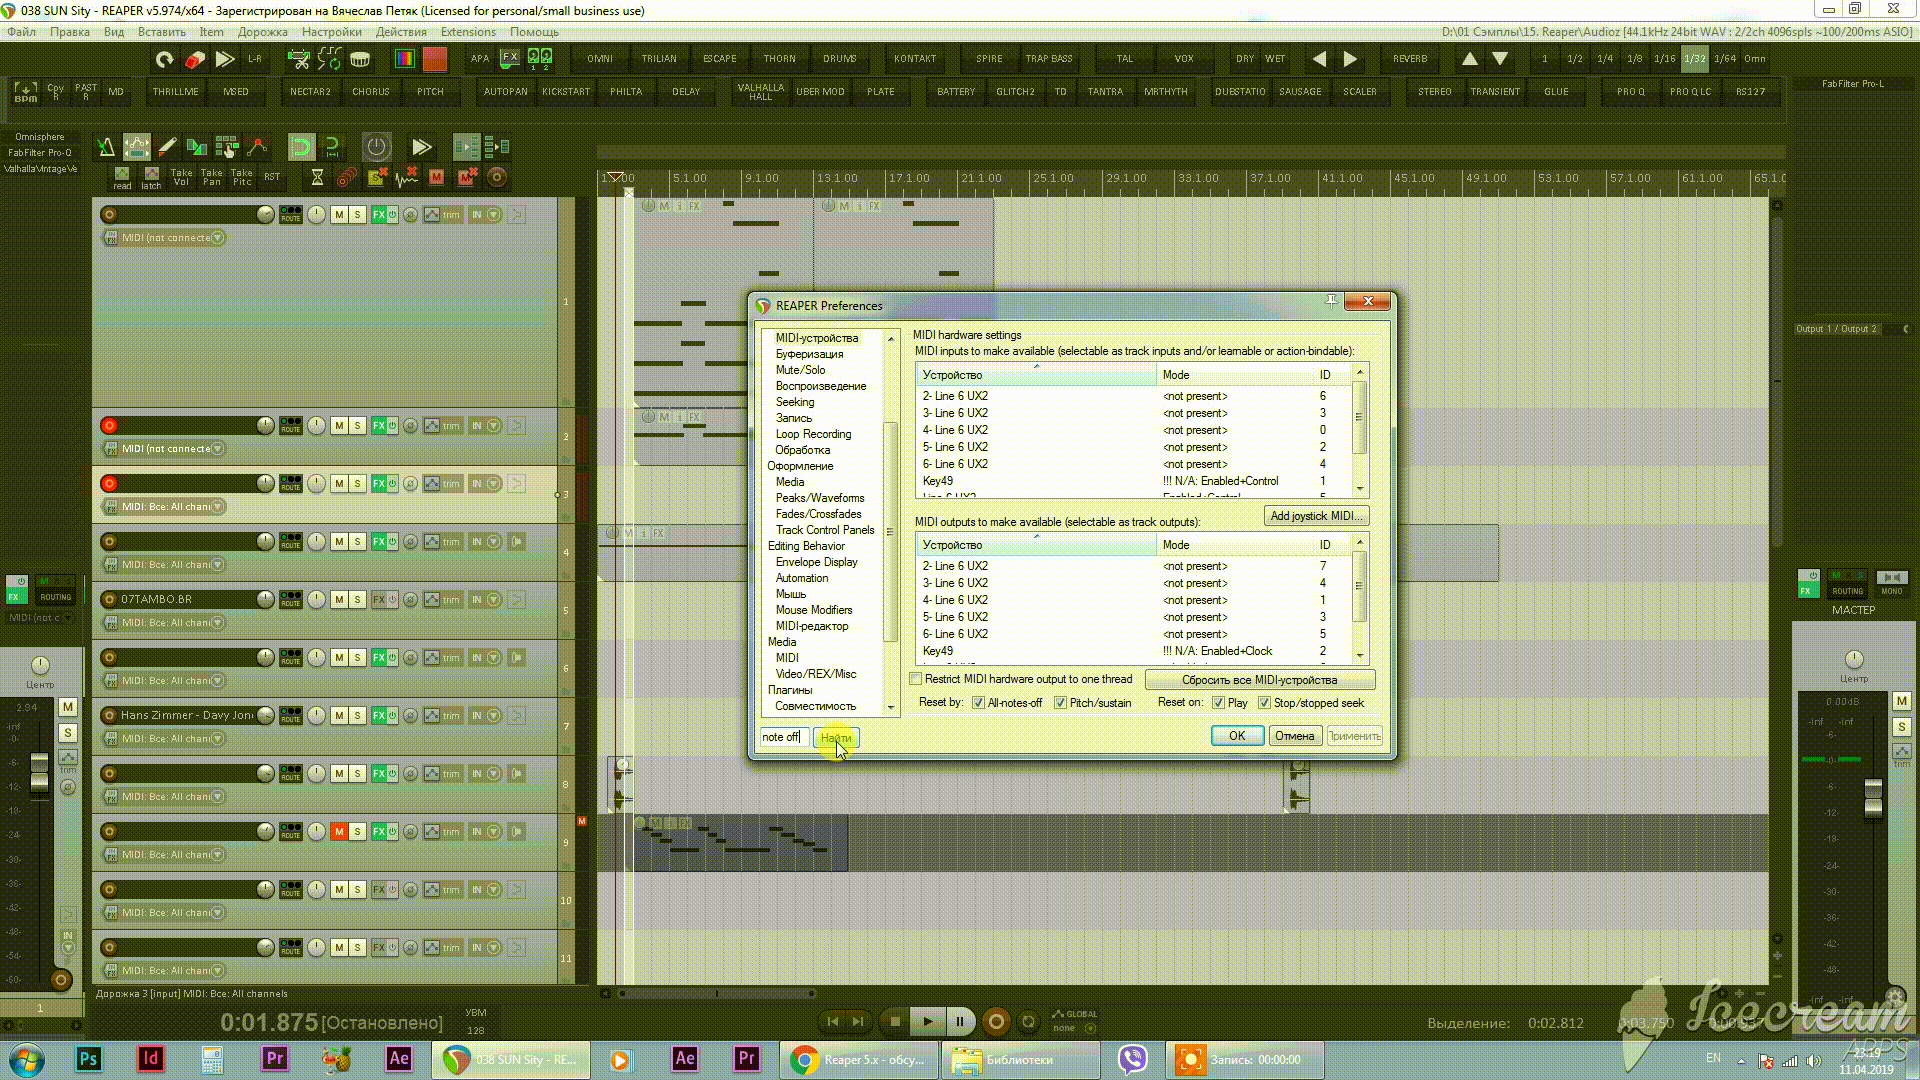Click ROUTE button on track 1

click(x=290, y=215)
